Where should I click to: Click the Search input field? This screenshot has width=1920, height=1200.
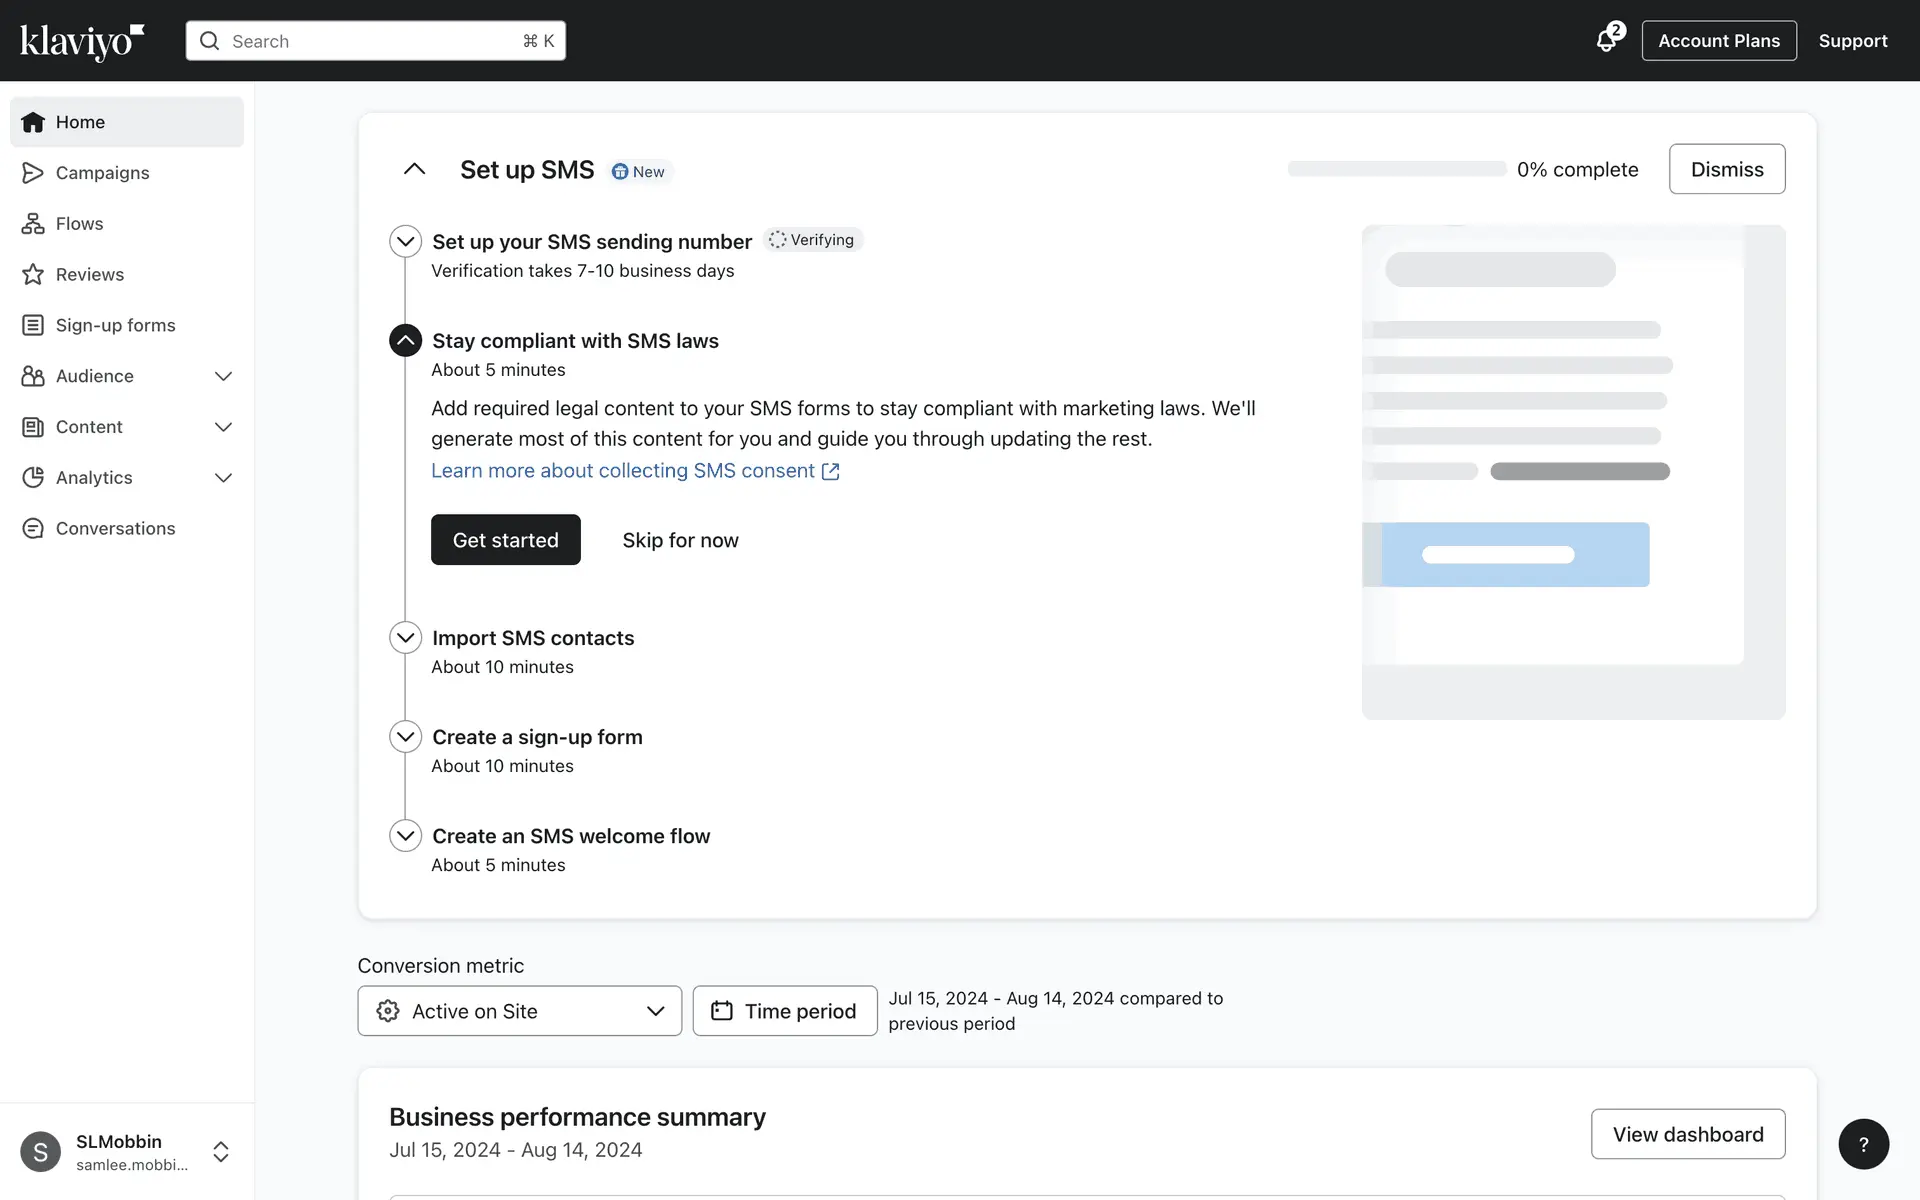(x=375, y=41)
